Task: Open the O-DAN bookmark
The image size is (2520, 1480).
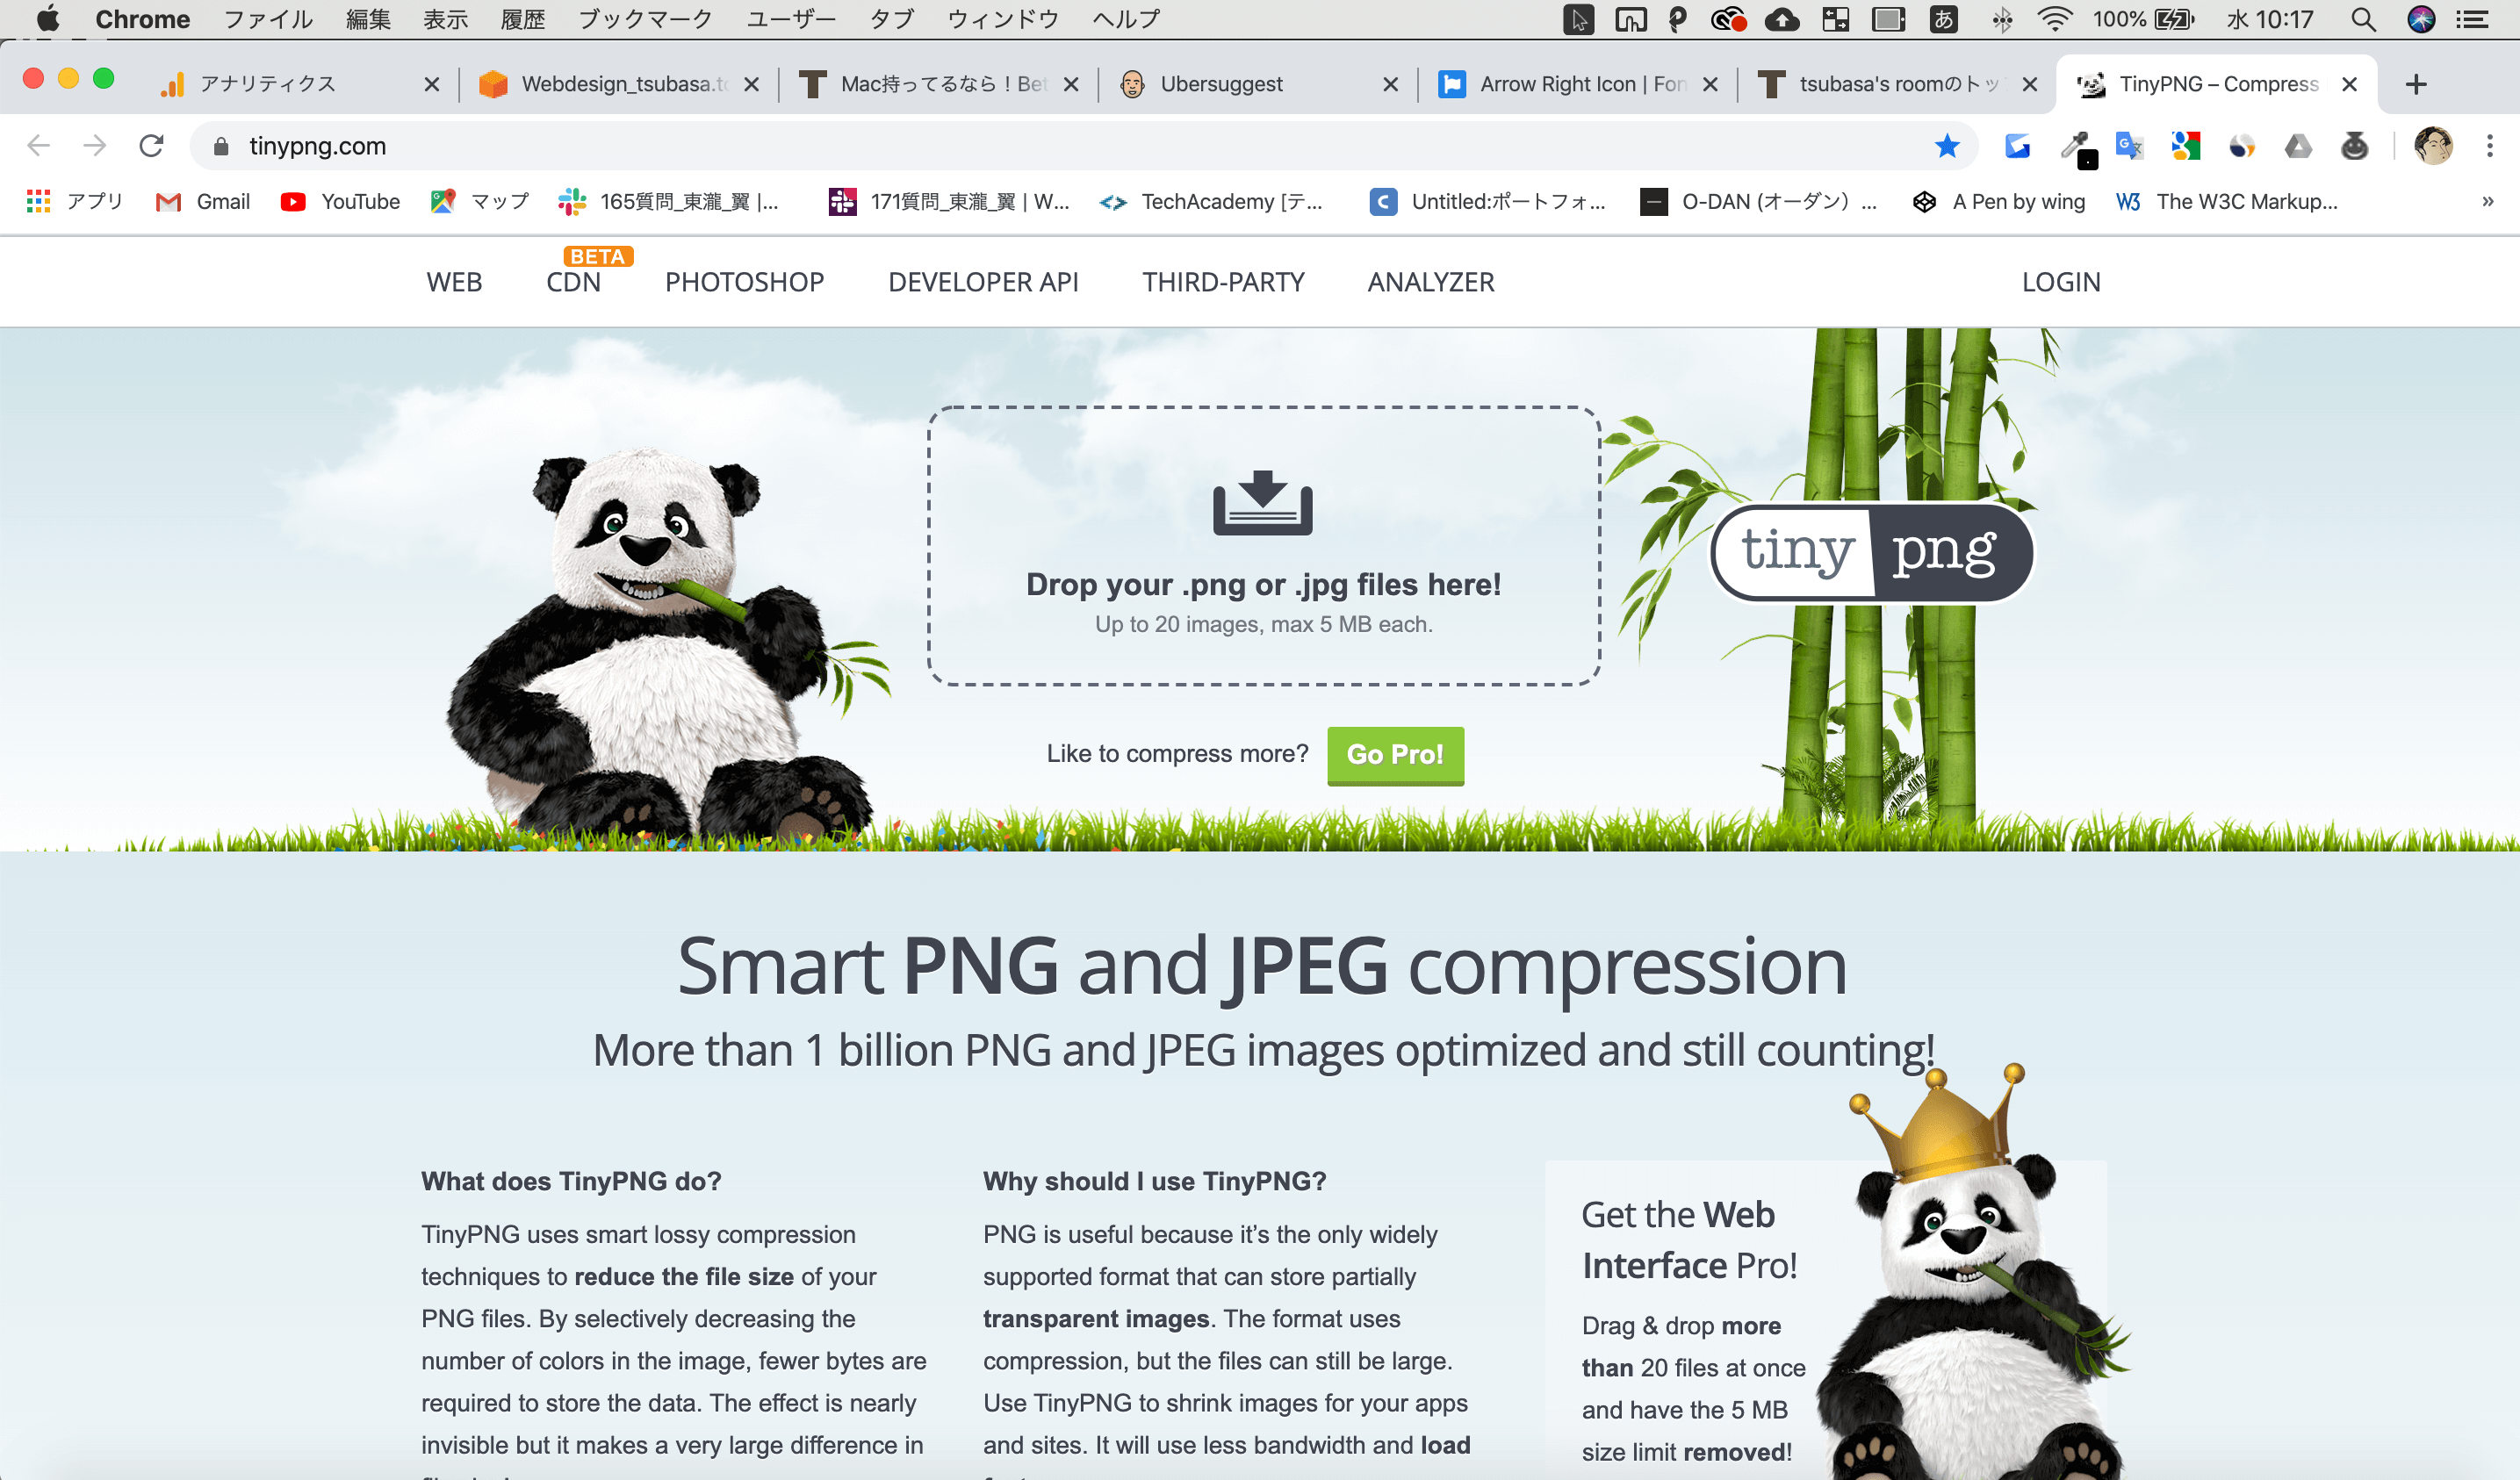Action: (1759, 202)
